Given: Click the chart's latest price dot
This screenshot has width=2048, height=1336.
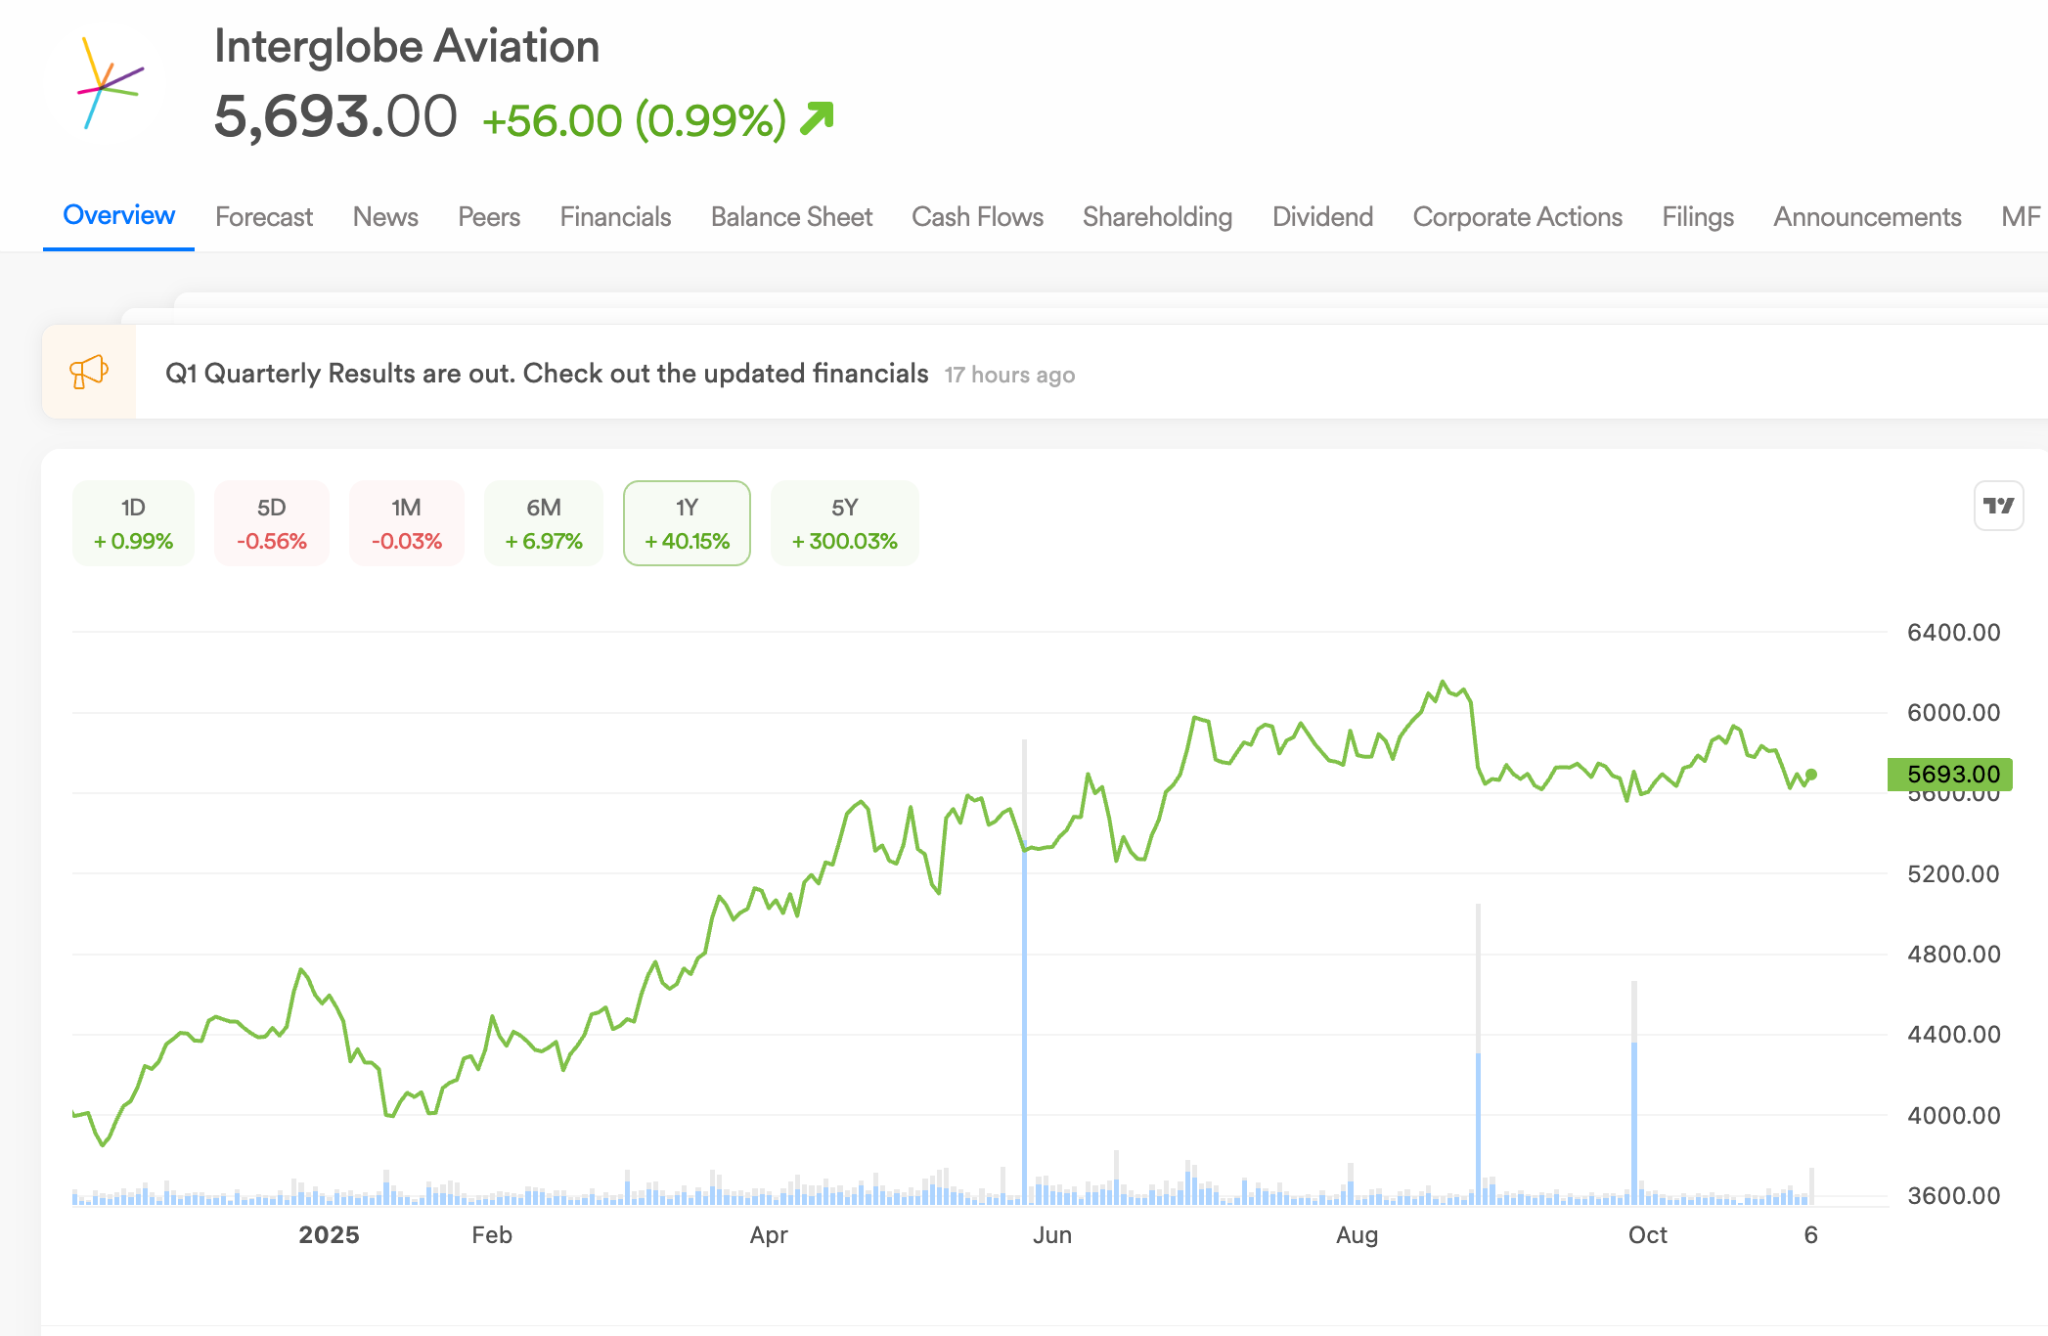Looking at the screenshot, I should [1811, 774].
